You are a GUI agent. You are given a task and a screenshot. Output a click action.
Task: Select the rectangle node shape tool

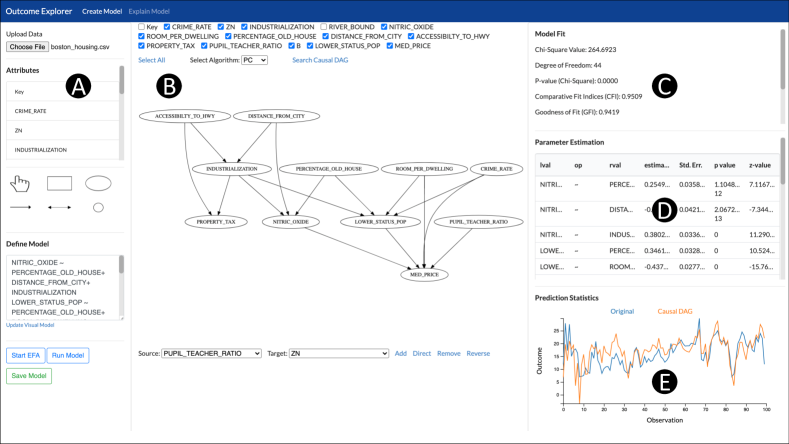point(59,183)
